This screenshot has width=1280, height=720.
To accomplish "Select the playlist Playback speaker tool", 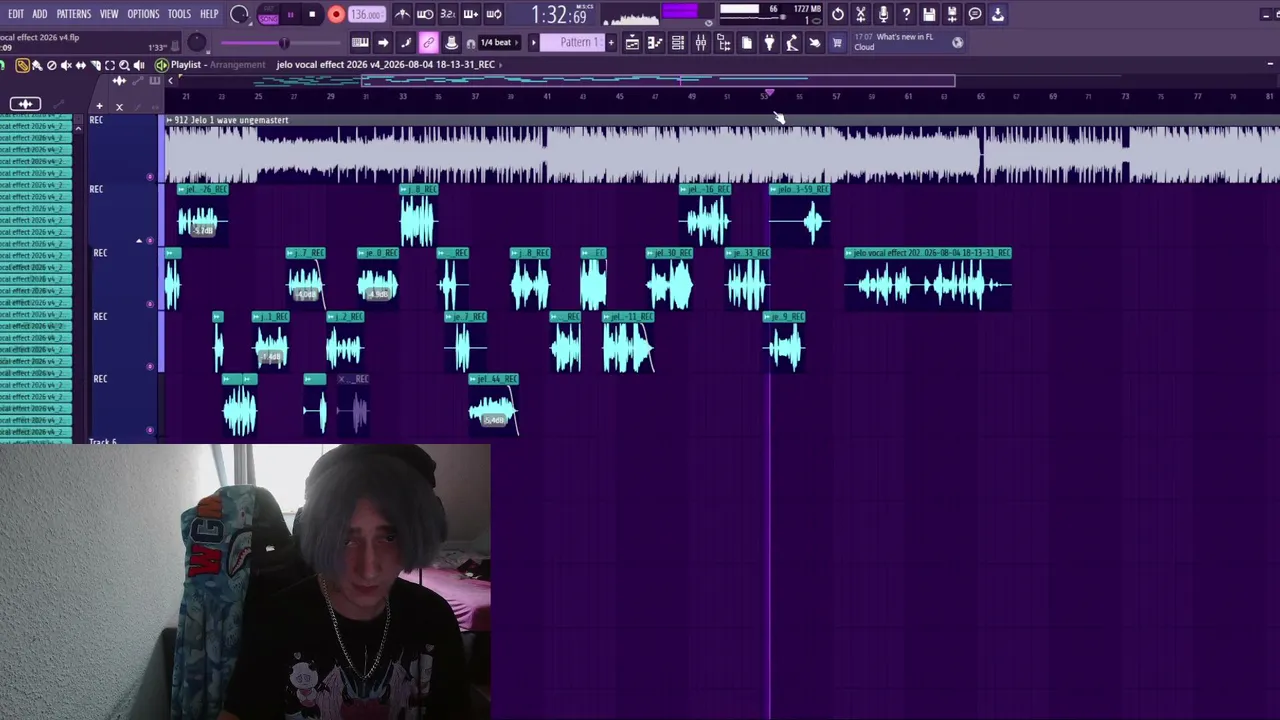I will (139, 65).
